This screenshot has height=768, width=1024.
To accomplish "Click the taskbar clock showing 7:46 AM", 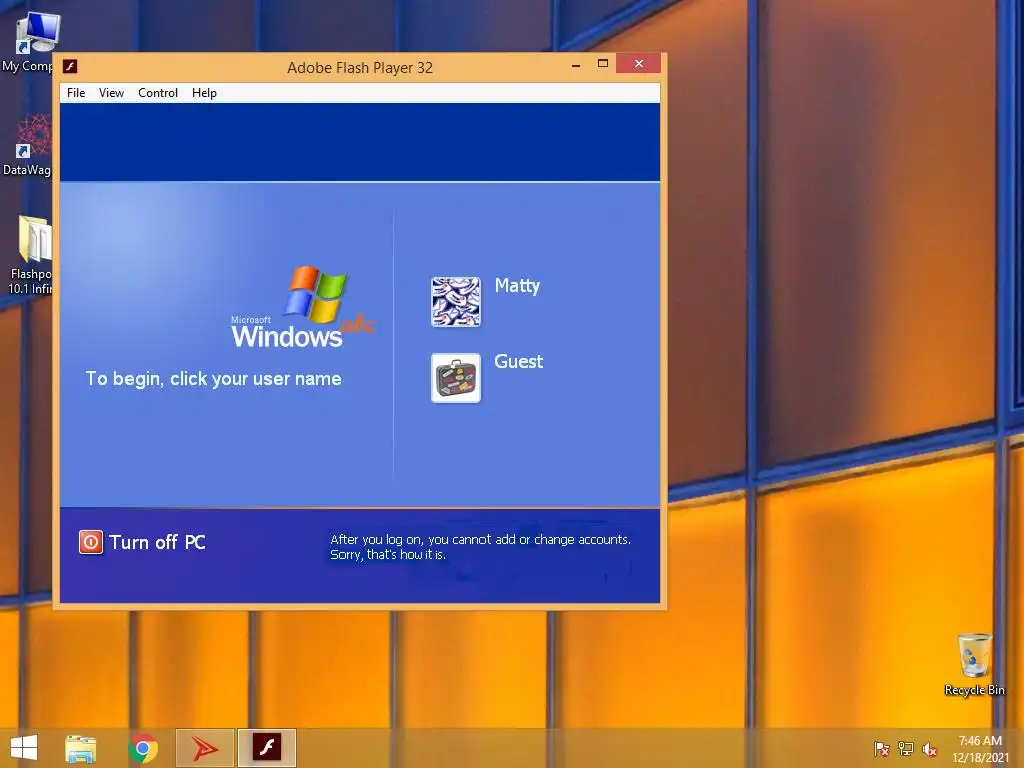I will 980,749.
